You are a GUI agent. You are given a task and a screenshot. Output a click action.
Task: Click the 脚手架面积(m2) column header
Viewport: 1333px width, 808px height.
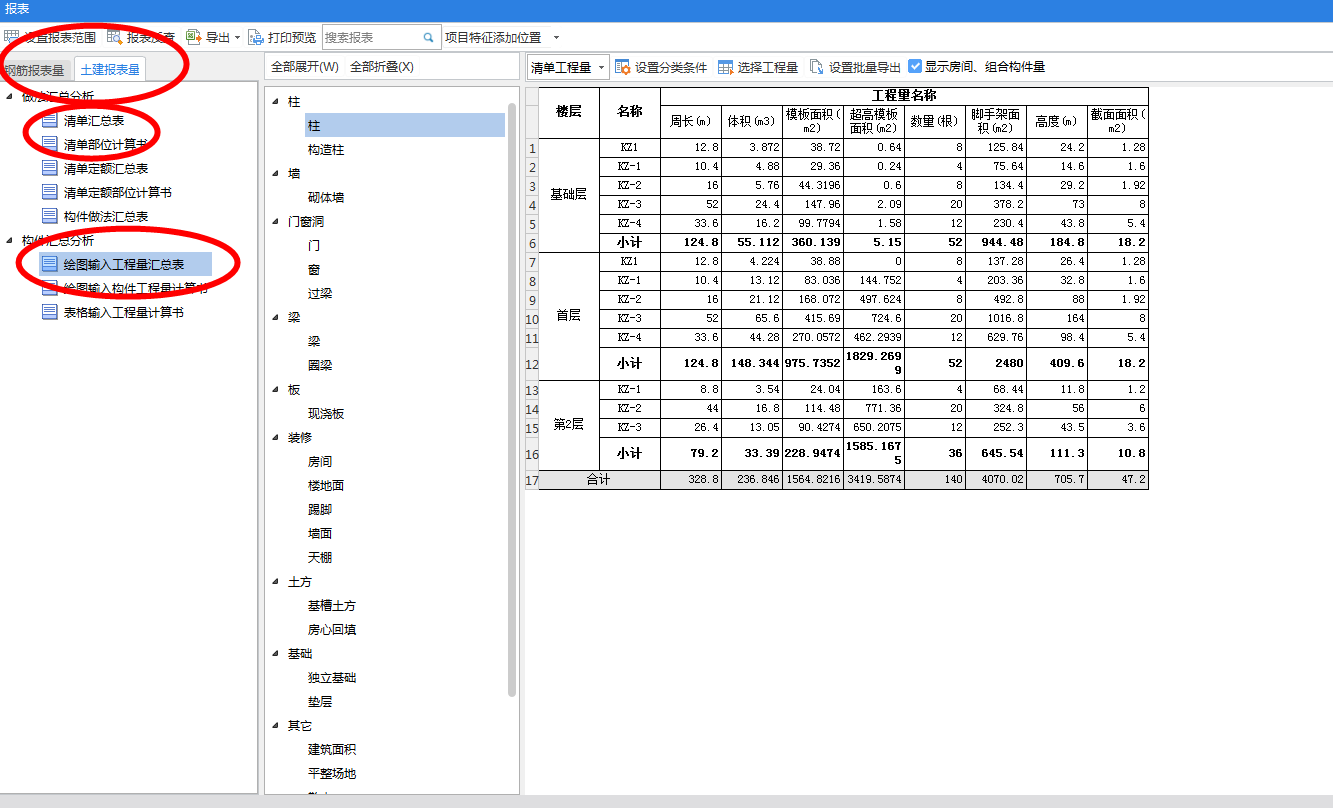[x=995, y=121]
